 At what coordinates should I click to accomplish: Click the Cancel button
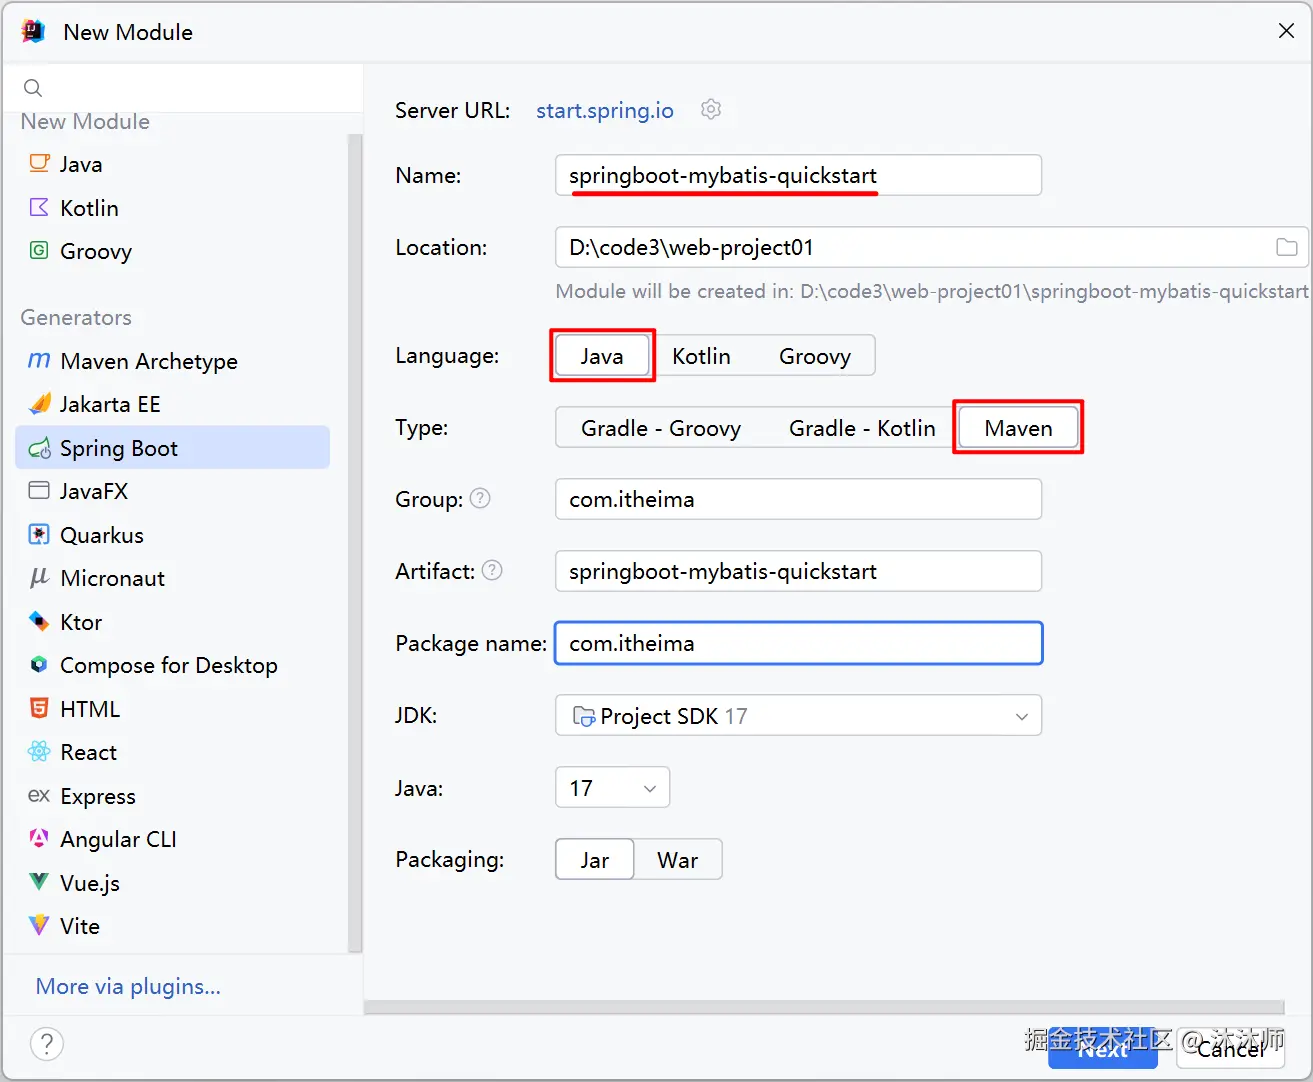click(1229, 1048)
